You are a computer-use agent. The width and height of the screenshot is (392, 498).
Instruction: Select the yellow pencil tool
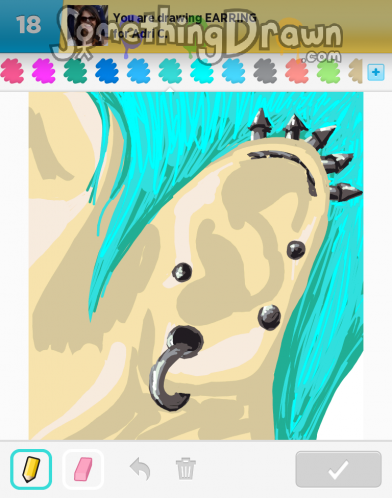[x=31, y=469]
